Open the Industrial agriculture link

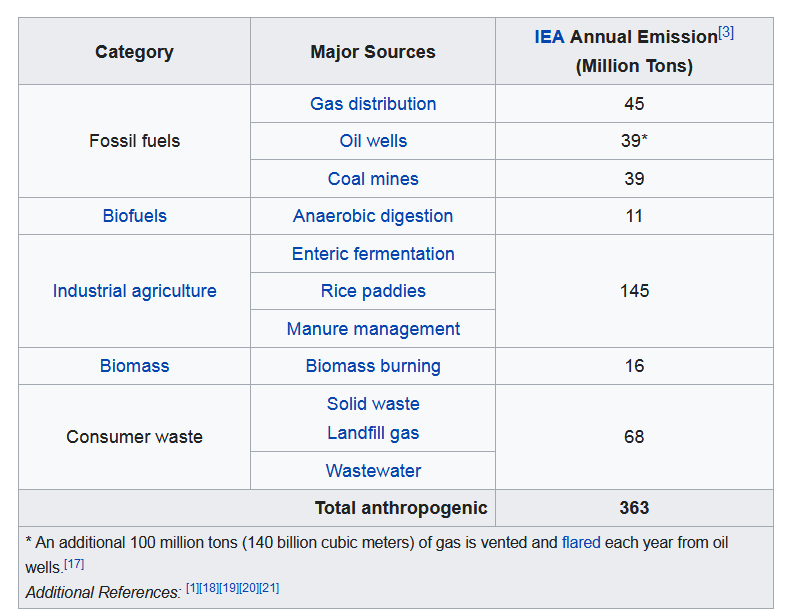[134, 291]
